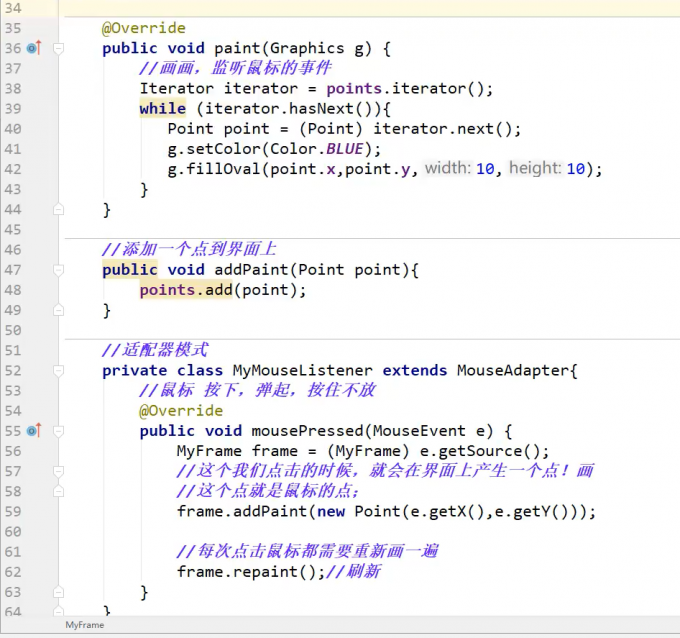Fold the mousePressed method in the gutter
The image size is (680, 638).
58,431
